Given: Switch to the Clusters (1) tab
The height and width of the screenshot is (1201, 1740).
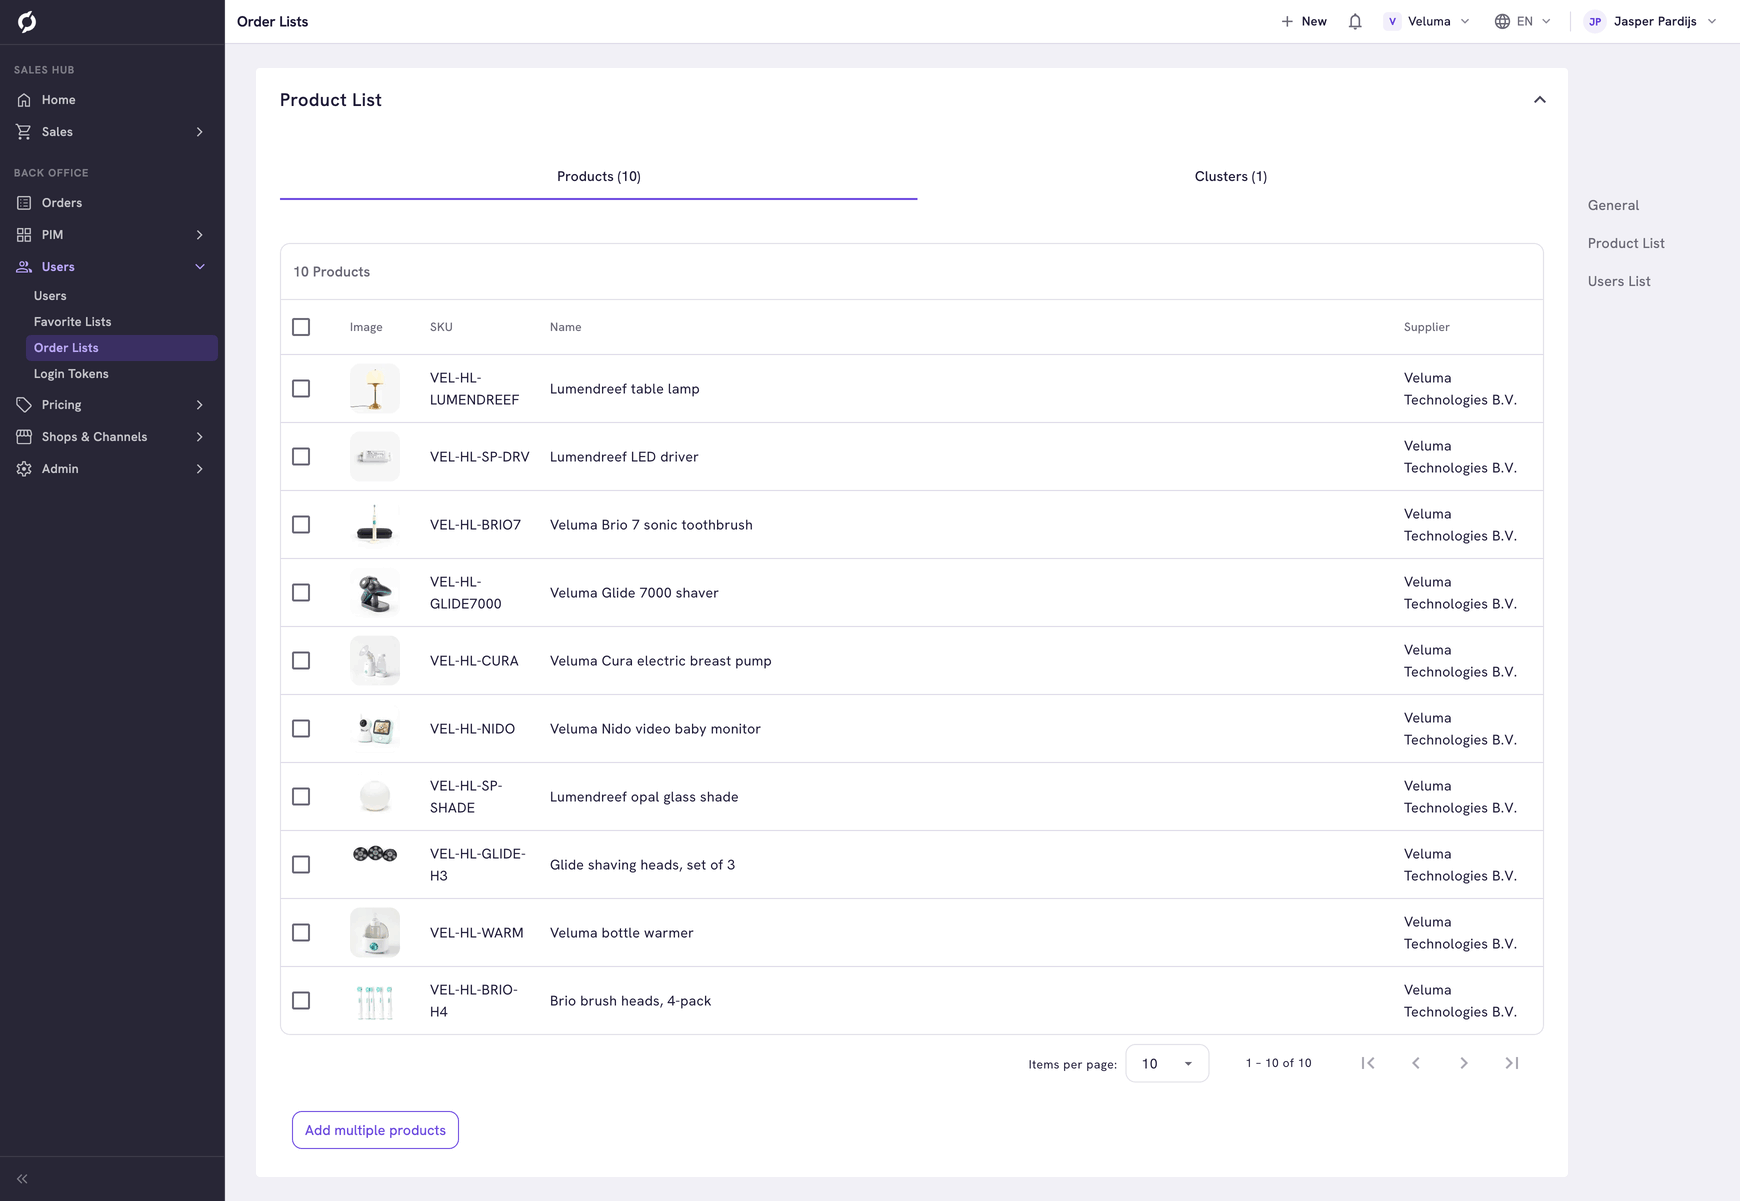Looking at the screenshot, I should 1230,177.
